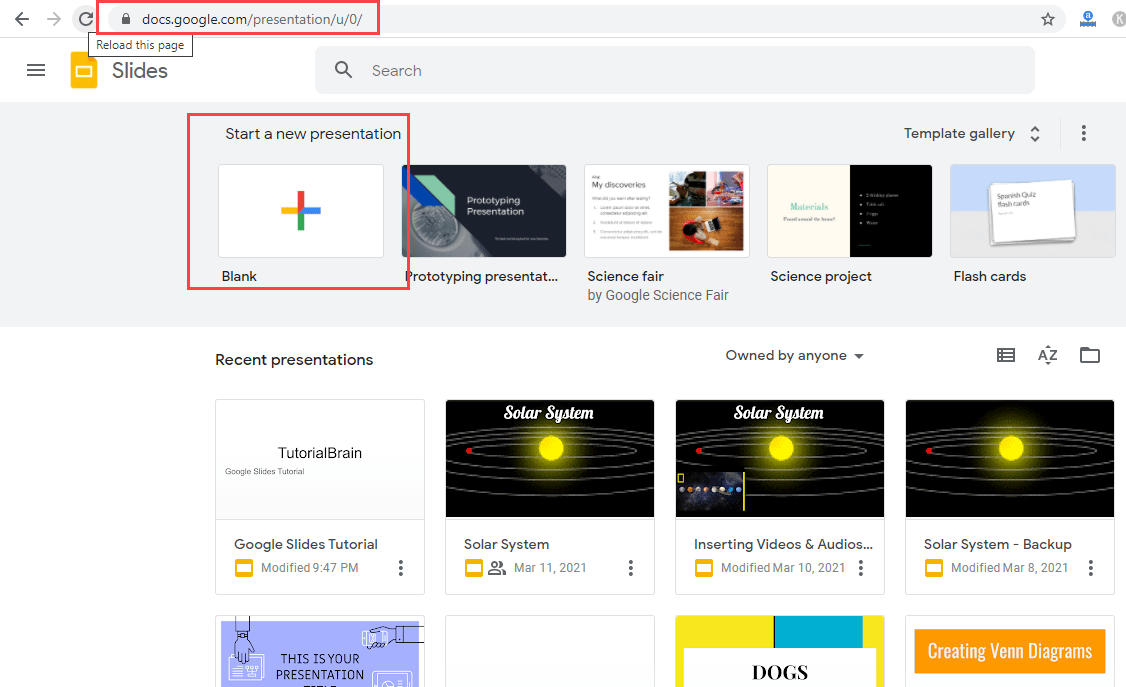Image resolution: width=1126 pixels, height=687 pixels.
Task: Expand the Template gallery
Action: click(972, 134)
